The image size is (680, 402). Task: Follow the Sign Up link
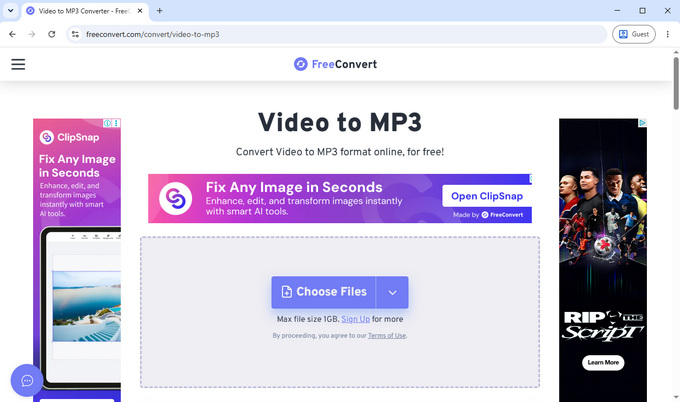pyautogui.click(x=356, y=319)
